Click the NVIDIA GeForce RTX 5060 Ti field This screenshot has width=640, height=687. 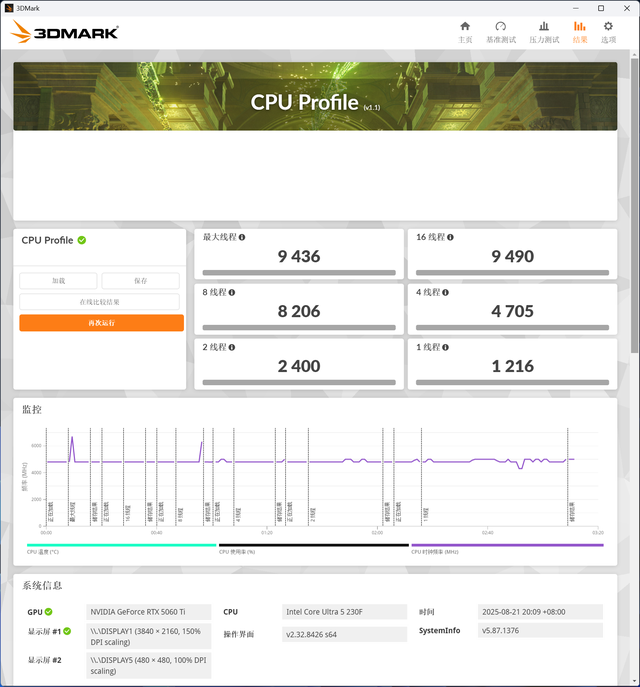149,612
